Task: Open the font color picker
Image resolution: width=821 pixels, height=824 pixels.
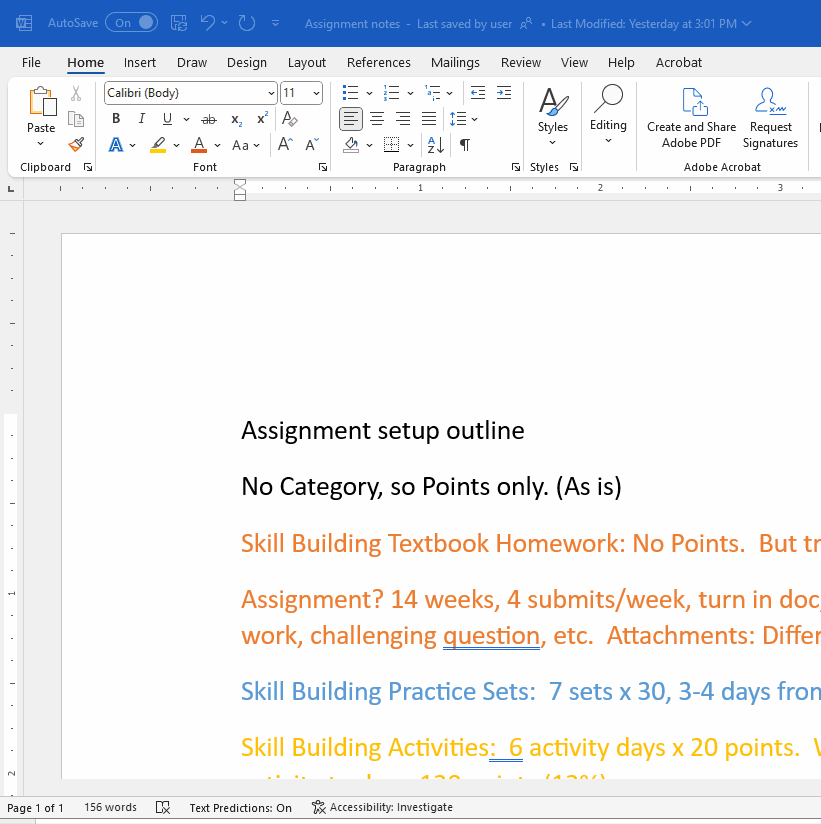Action: tap(197, 144)
